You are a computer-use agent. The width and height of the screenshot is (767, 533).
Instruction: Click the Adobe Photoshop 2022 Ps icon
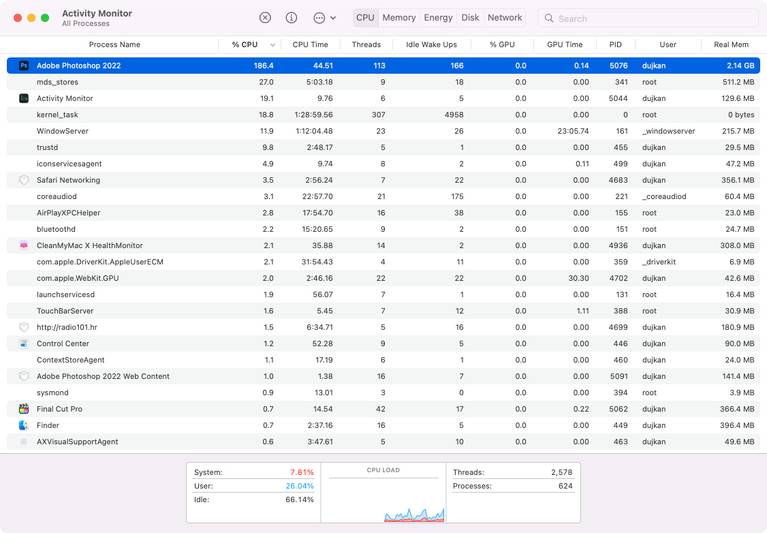[24, 66]
